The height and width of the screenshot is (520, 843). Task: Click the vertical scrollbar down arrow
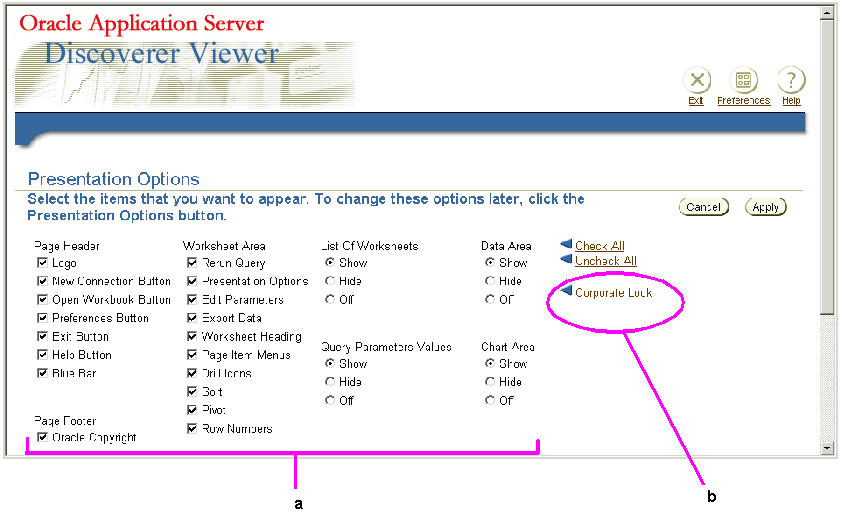[x=827, y=447]
